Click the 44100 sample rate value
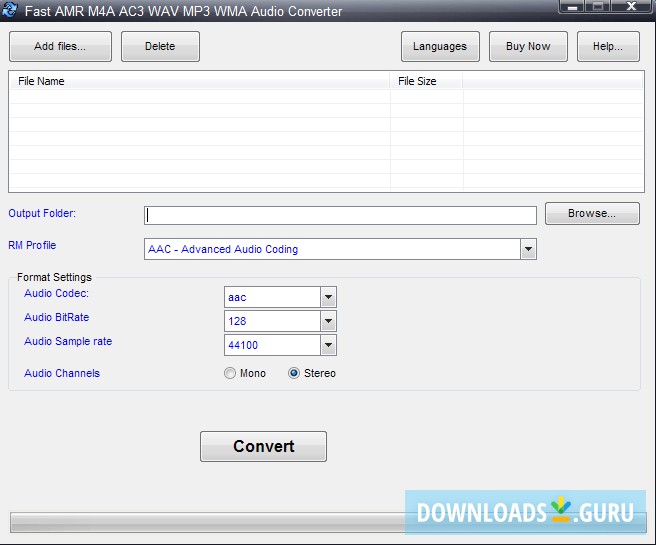This screenshot has height=545, width=656. coord(243,345)
